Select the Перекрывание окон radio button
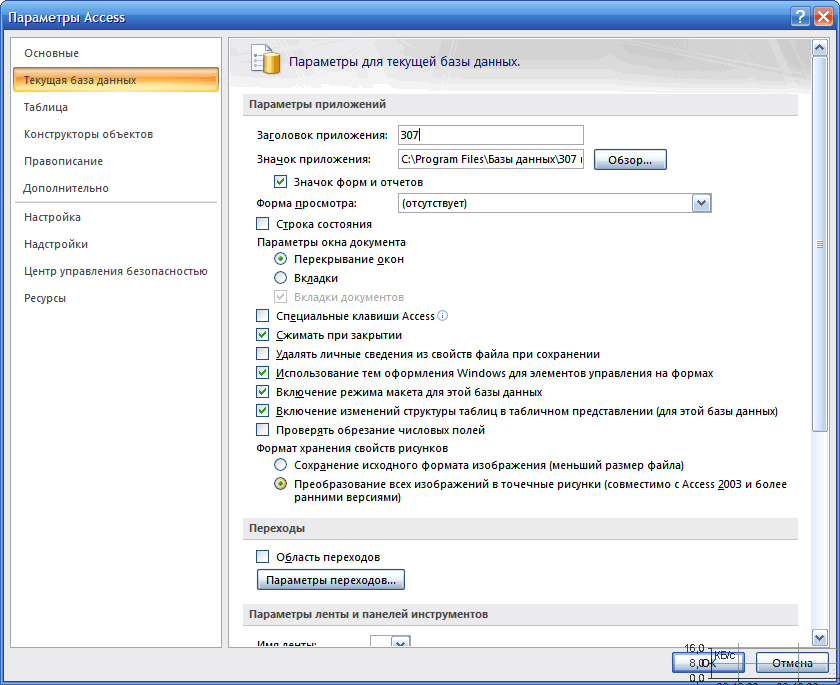This screenshot has width=840, height=685. tap(280, 259)
